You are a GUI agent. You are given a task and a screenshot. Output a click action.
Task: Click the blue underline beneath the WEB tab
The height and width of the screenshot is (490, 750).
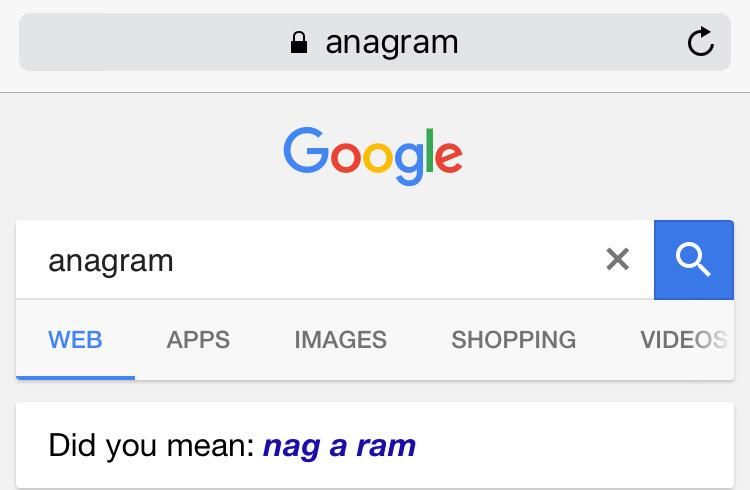(75, 377)
